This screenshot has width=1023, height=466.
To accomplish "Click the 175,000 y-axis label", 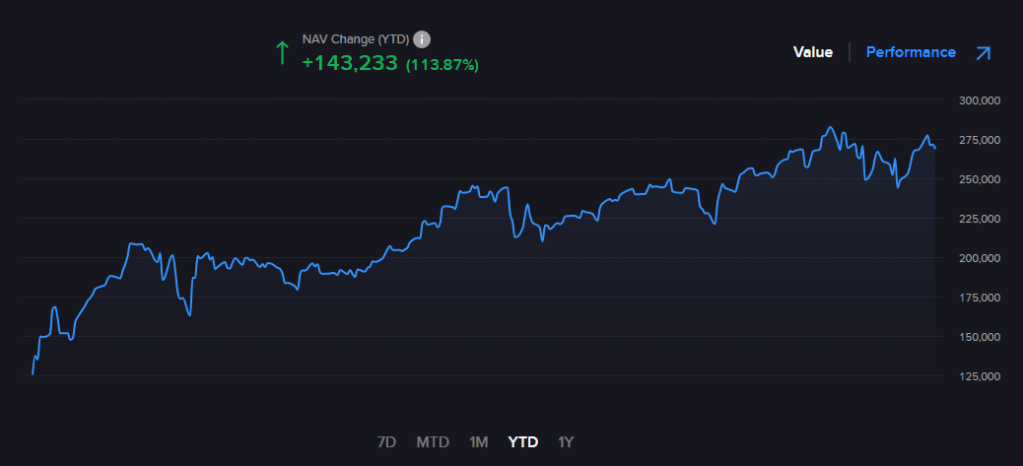I will point(979,297).
